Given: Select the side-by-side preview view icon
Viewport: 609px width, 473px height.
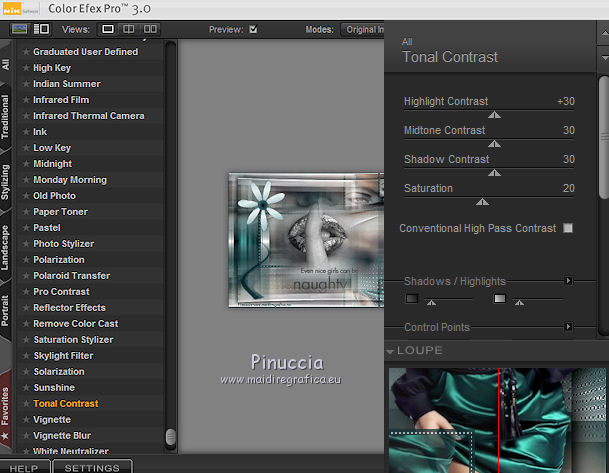Looking at the screenshot, I should (150, 29).
